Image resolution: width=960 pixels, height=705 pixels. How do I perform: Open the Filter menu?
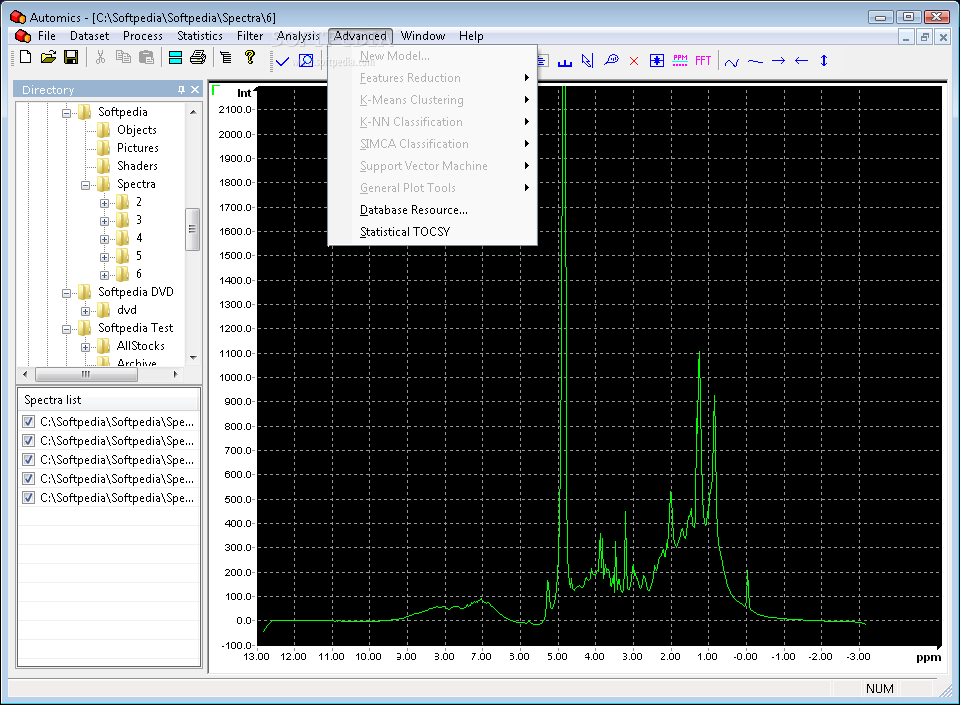(x=250, y=36)
